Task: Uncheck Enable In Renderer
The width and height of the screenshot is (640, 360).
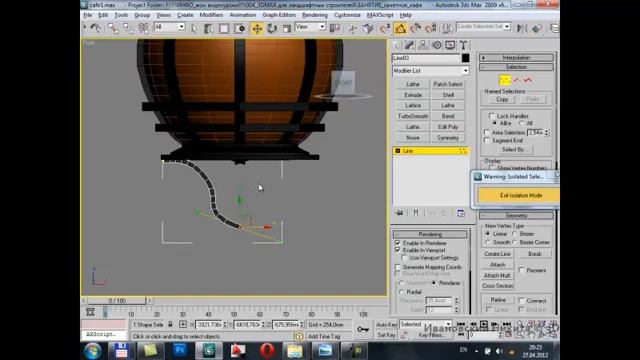Action: point(398,243)
